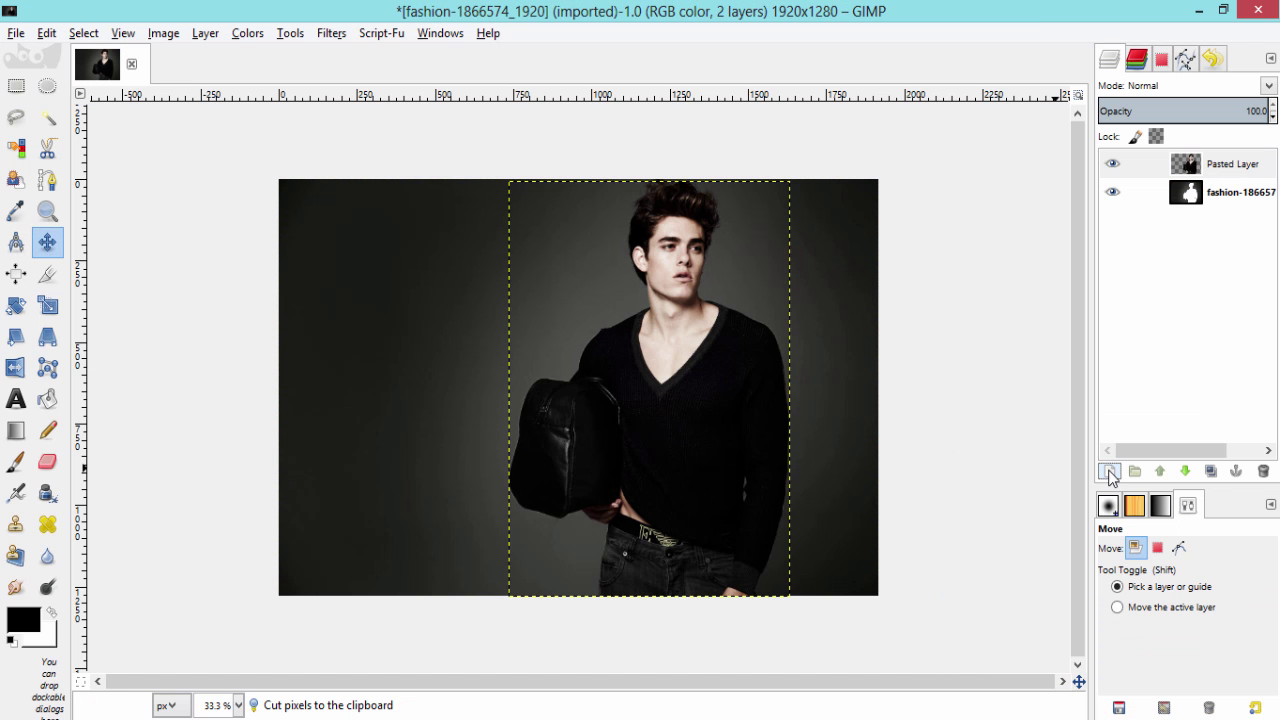
Task: Select the Foreground Select tool
Action: [16, 180]
